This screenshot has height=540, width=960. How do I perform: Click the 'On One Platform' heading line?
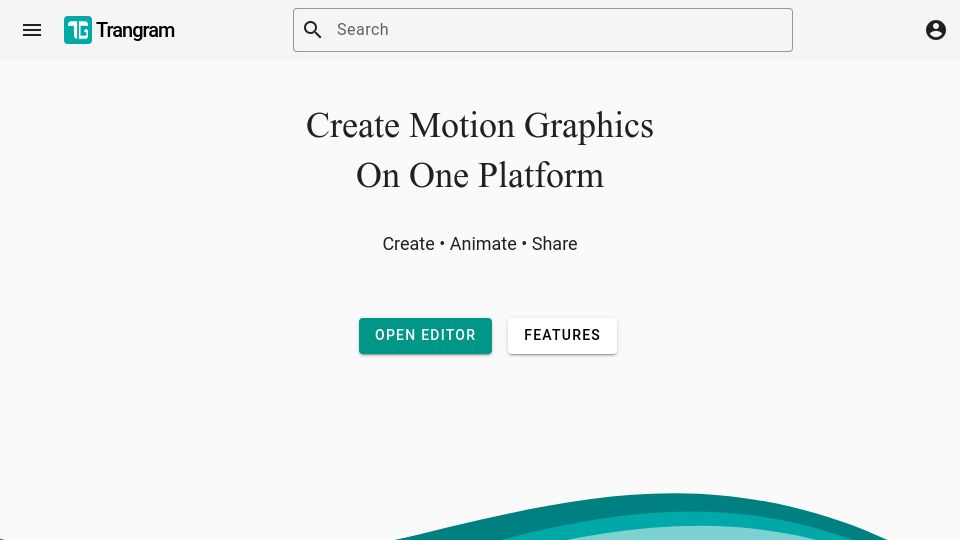pos(480,176)
